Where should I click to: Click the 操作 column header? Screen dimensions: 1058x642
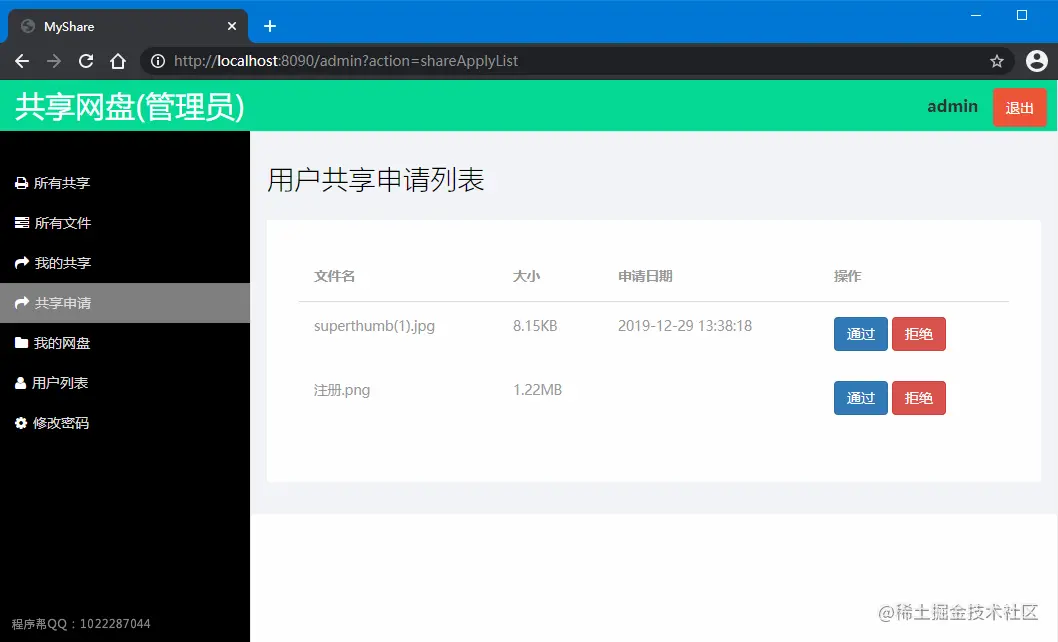[x=847, y=276]
